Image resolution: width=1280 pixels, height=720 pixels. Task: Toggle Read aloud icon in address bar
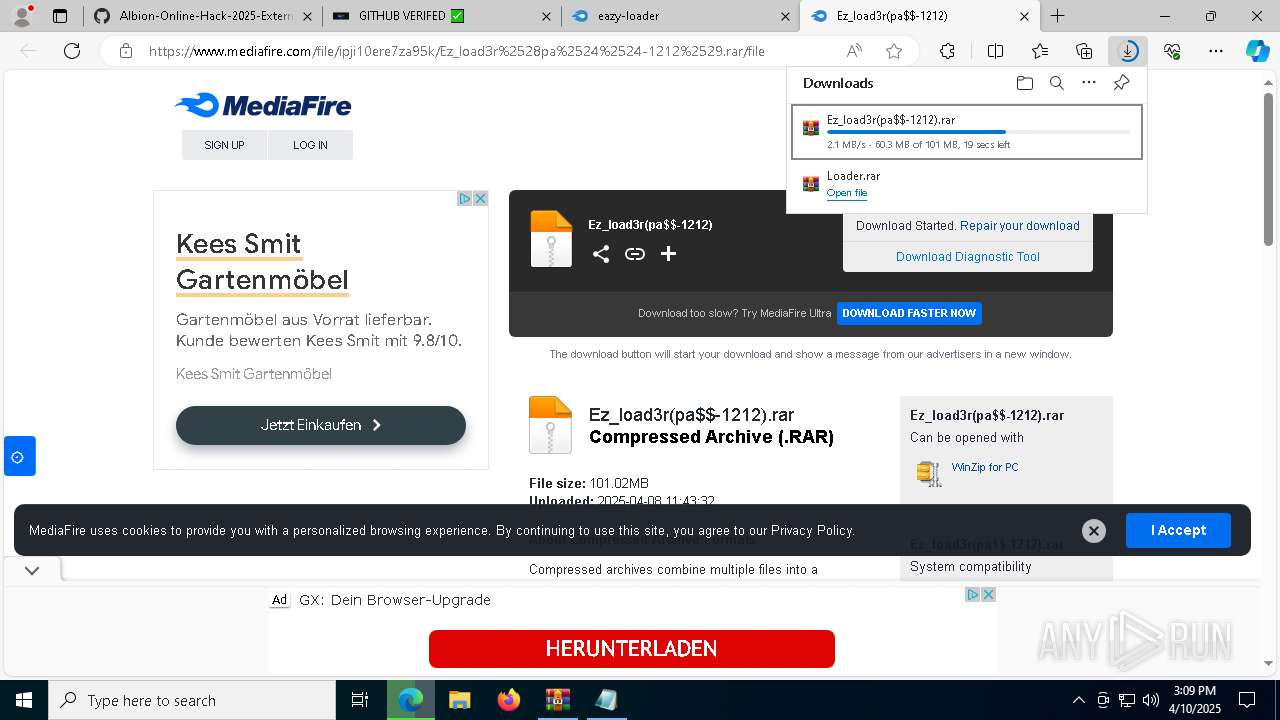[854, 51]
